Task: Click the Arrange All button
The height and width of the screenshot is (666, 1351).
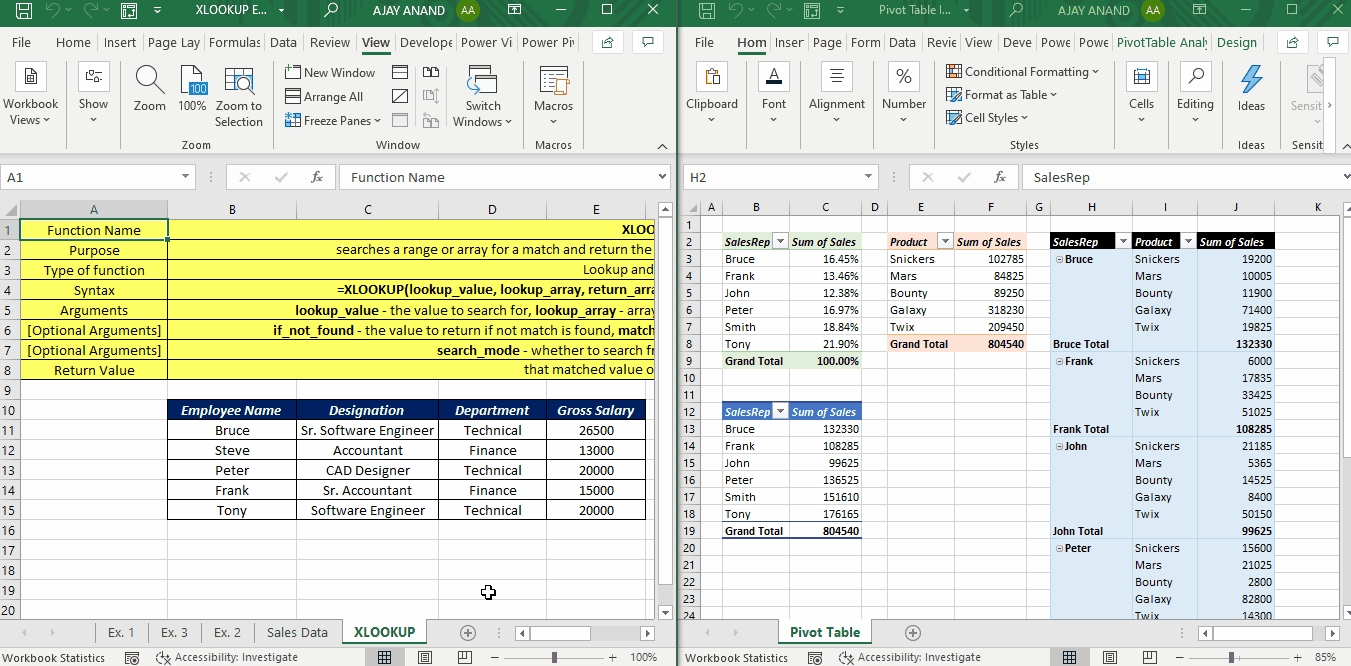Action: tap(324, 97)
